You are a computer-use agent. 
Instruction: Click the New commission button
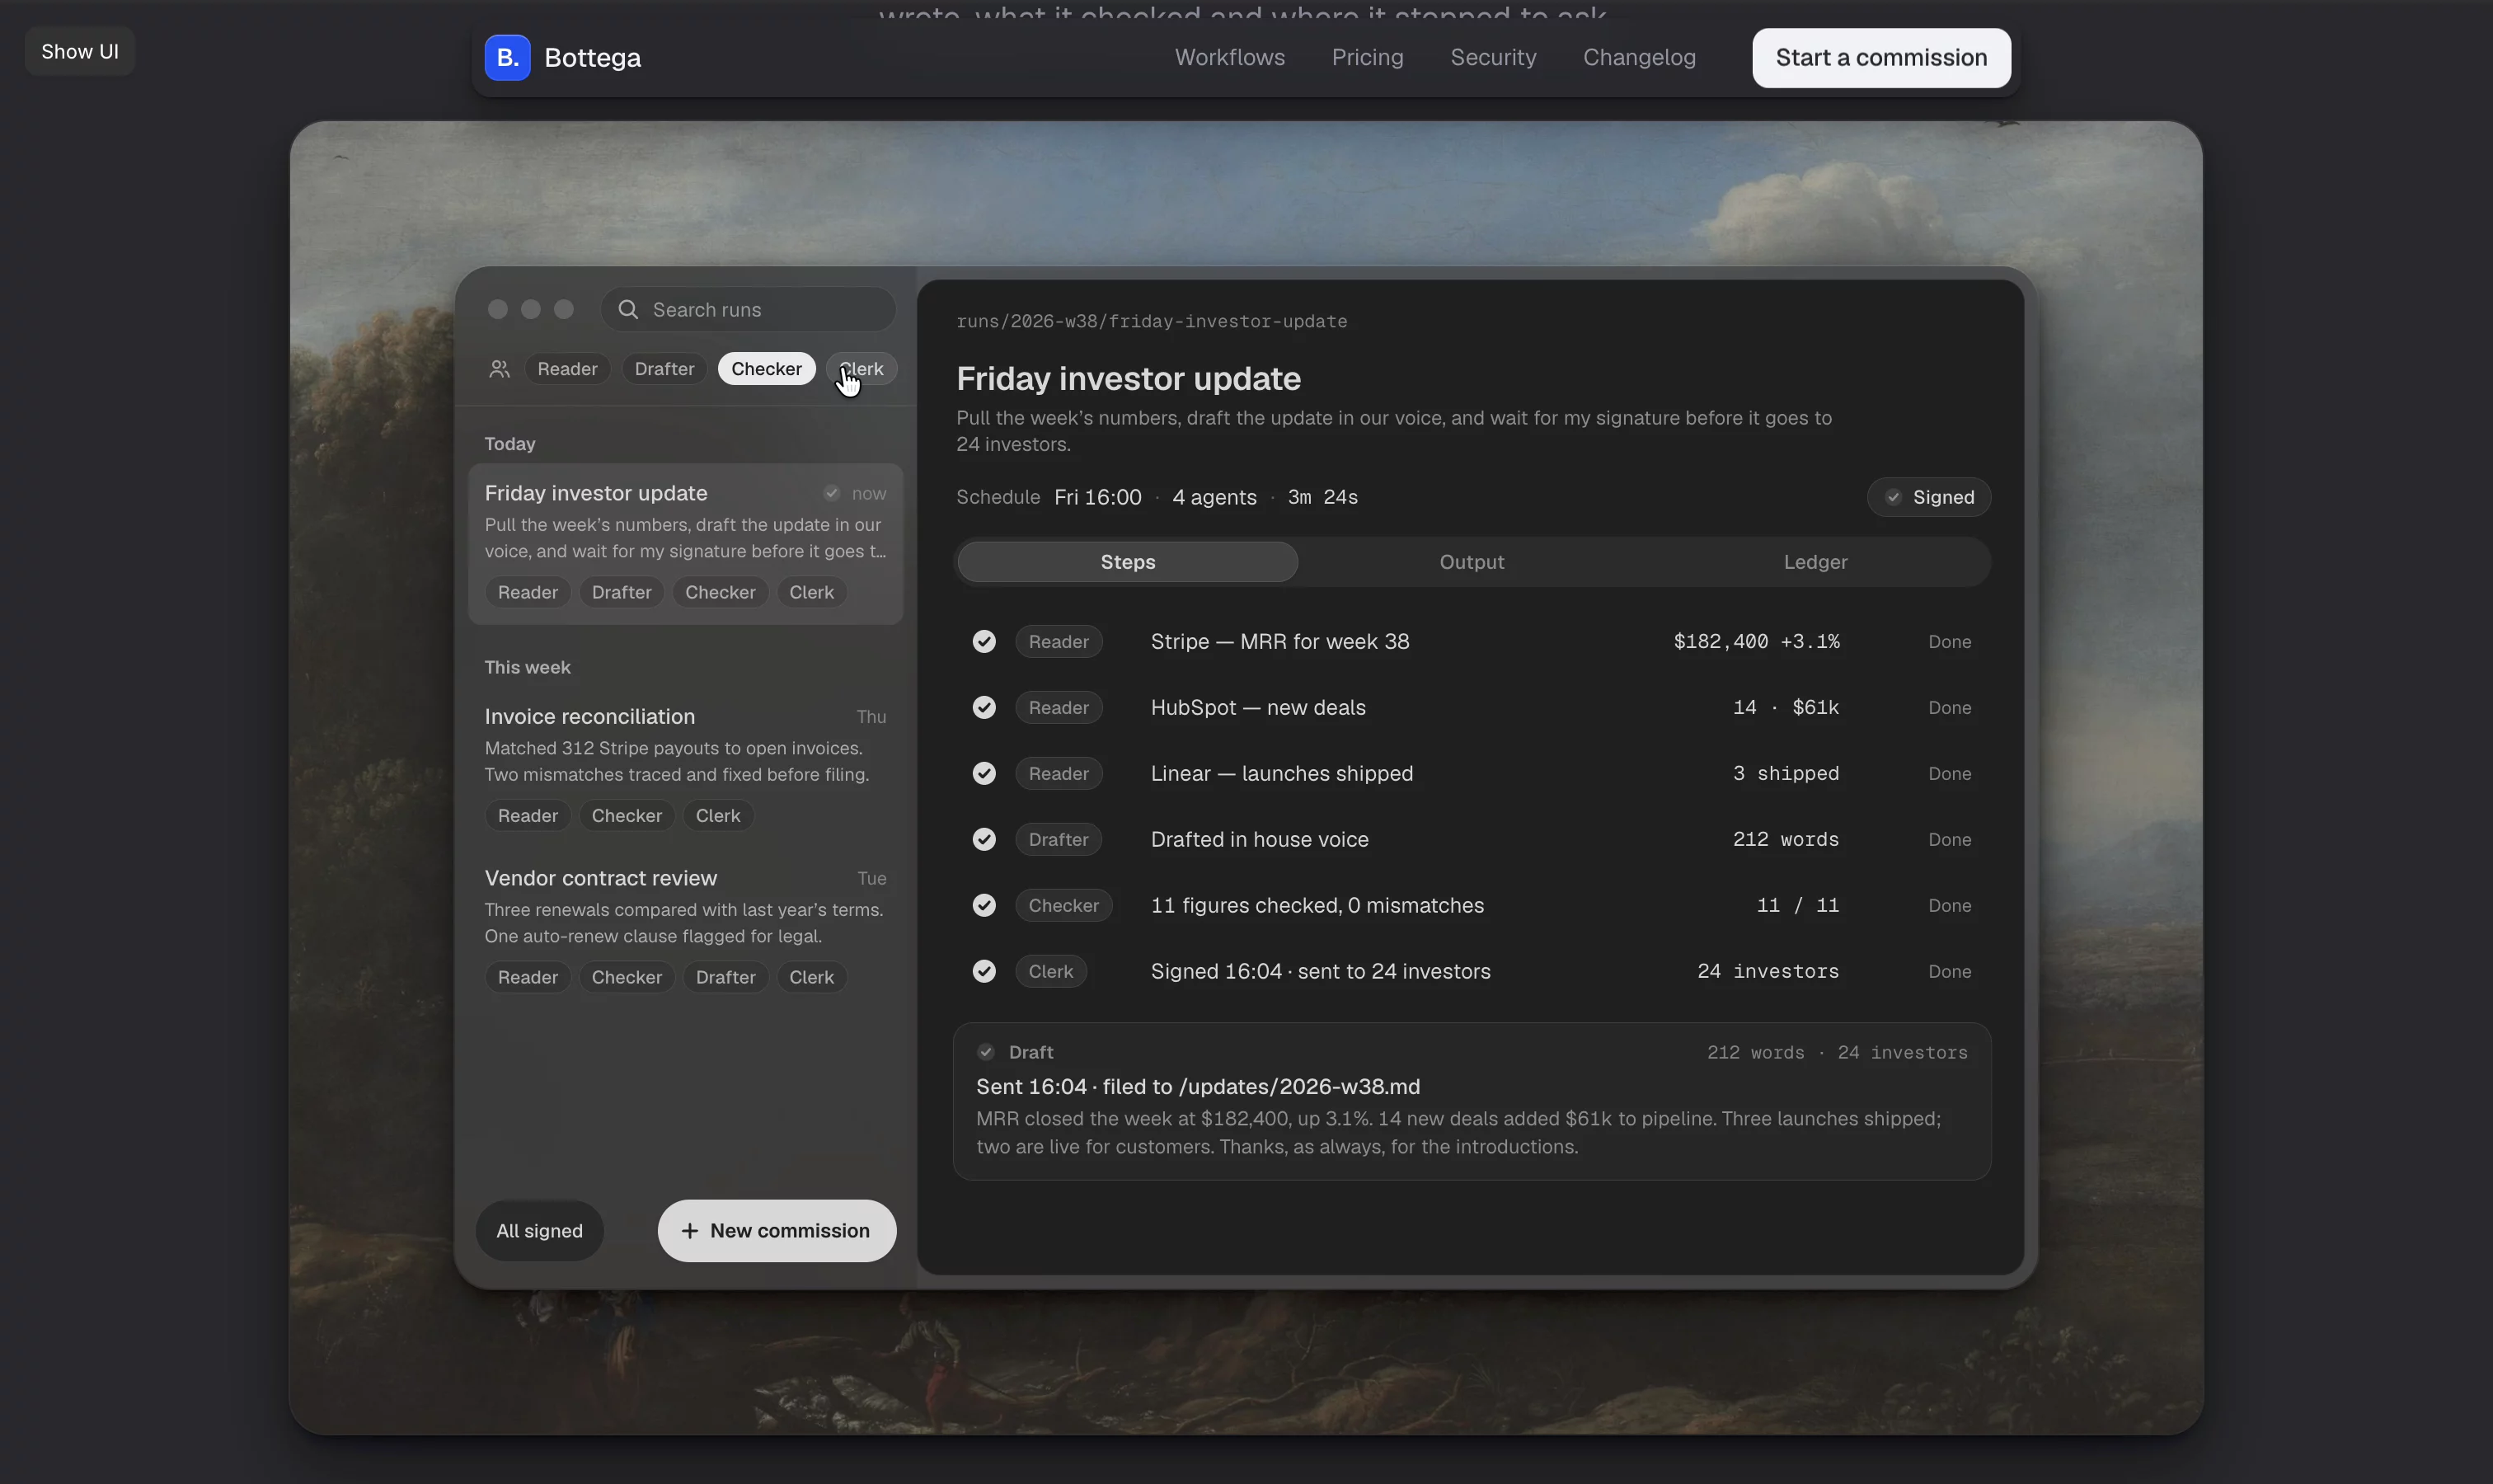click(x=777, y=1231)
